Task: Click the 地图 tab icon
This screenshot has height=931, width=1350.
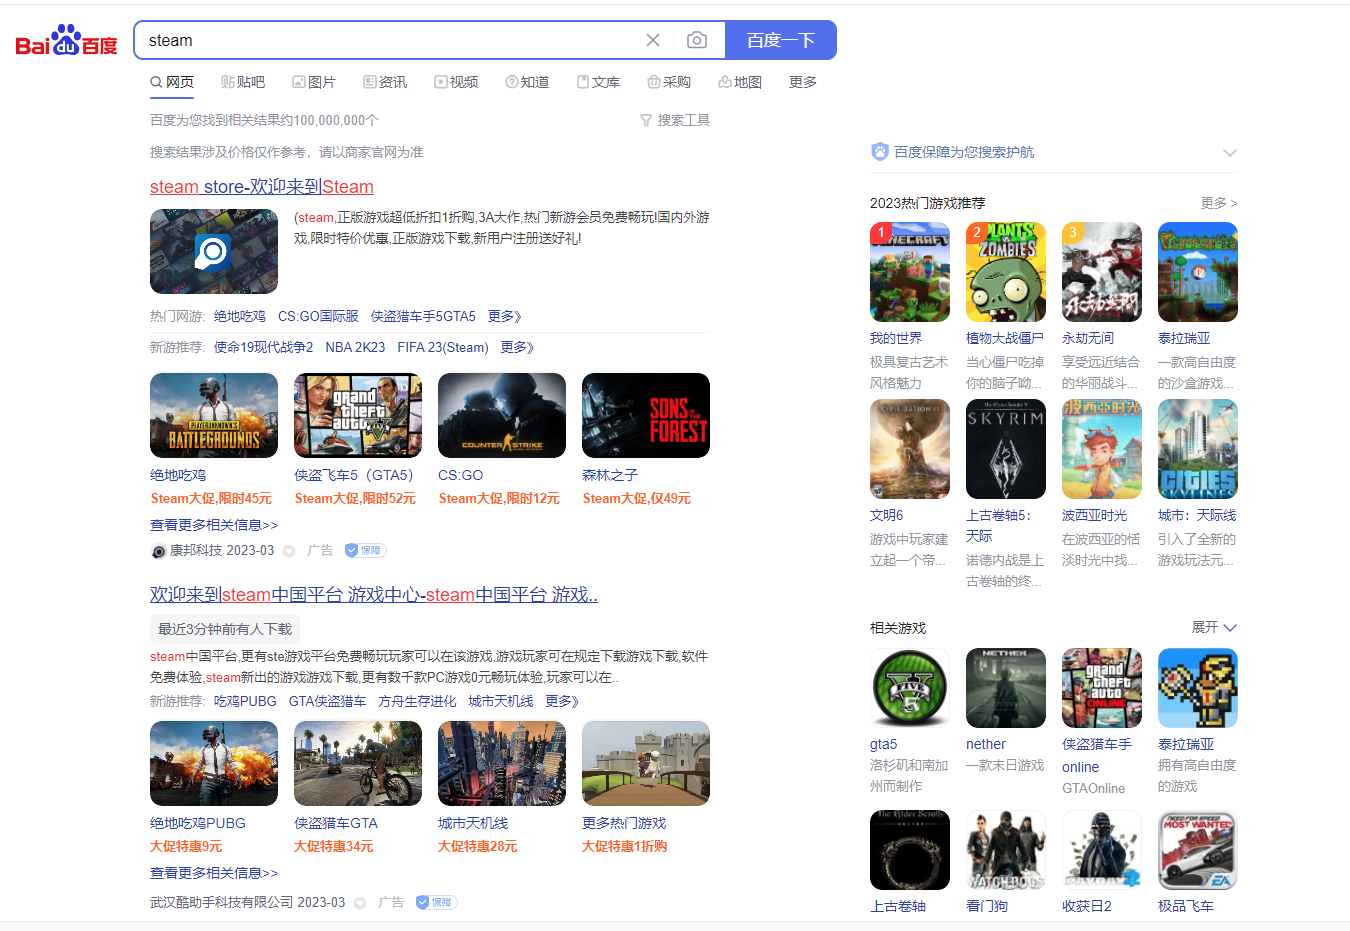Action: click(723, 81)
